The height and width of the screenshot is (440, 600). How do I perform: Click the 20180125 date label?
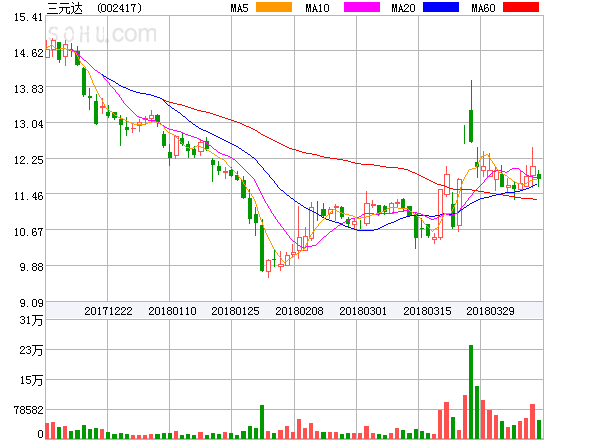point(235,311)
